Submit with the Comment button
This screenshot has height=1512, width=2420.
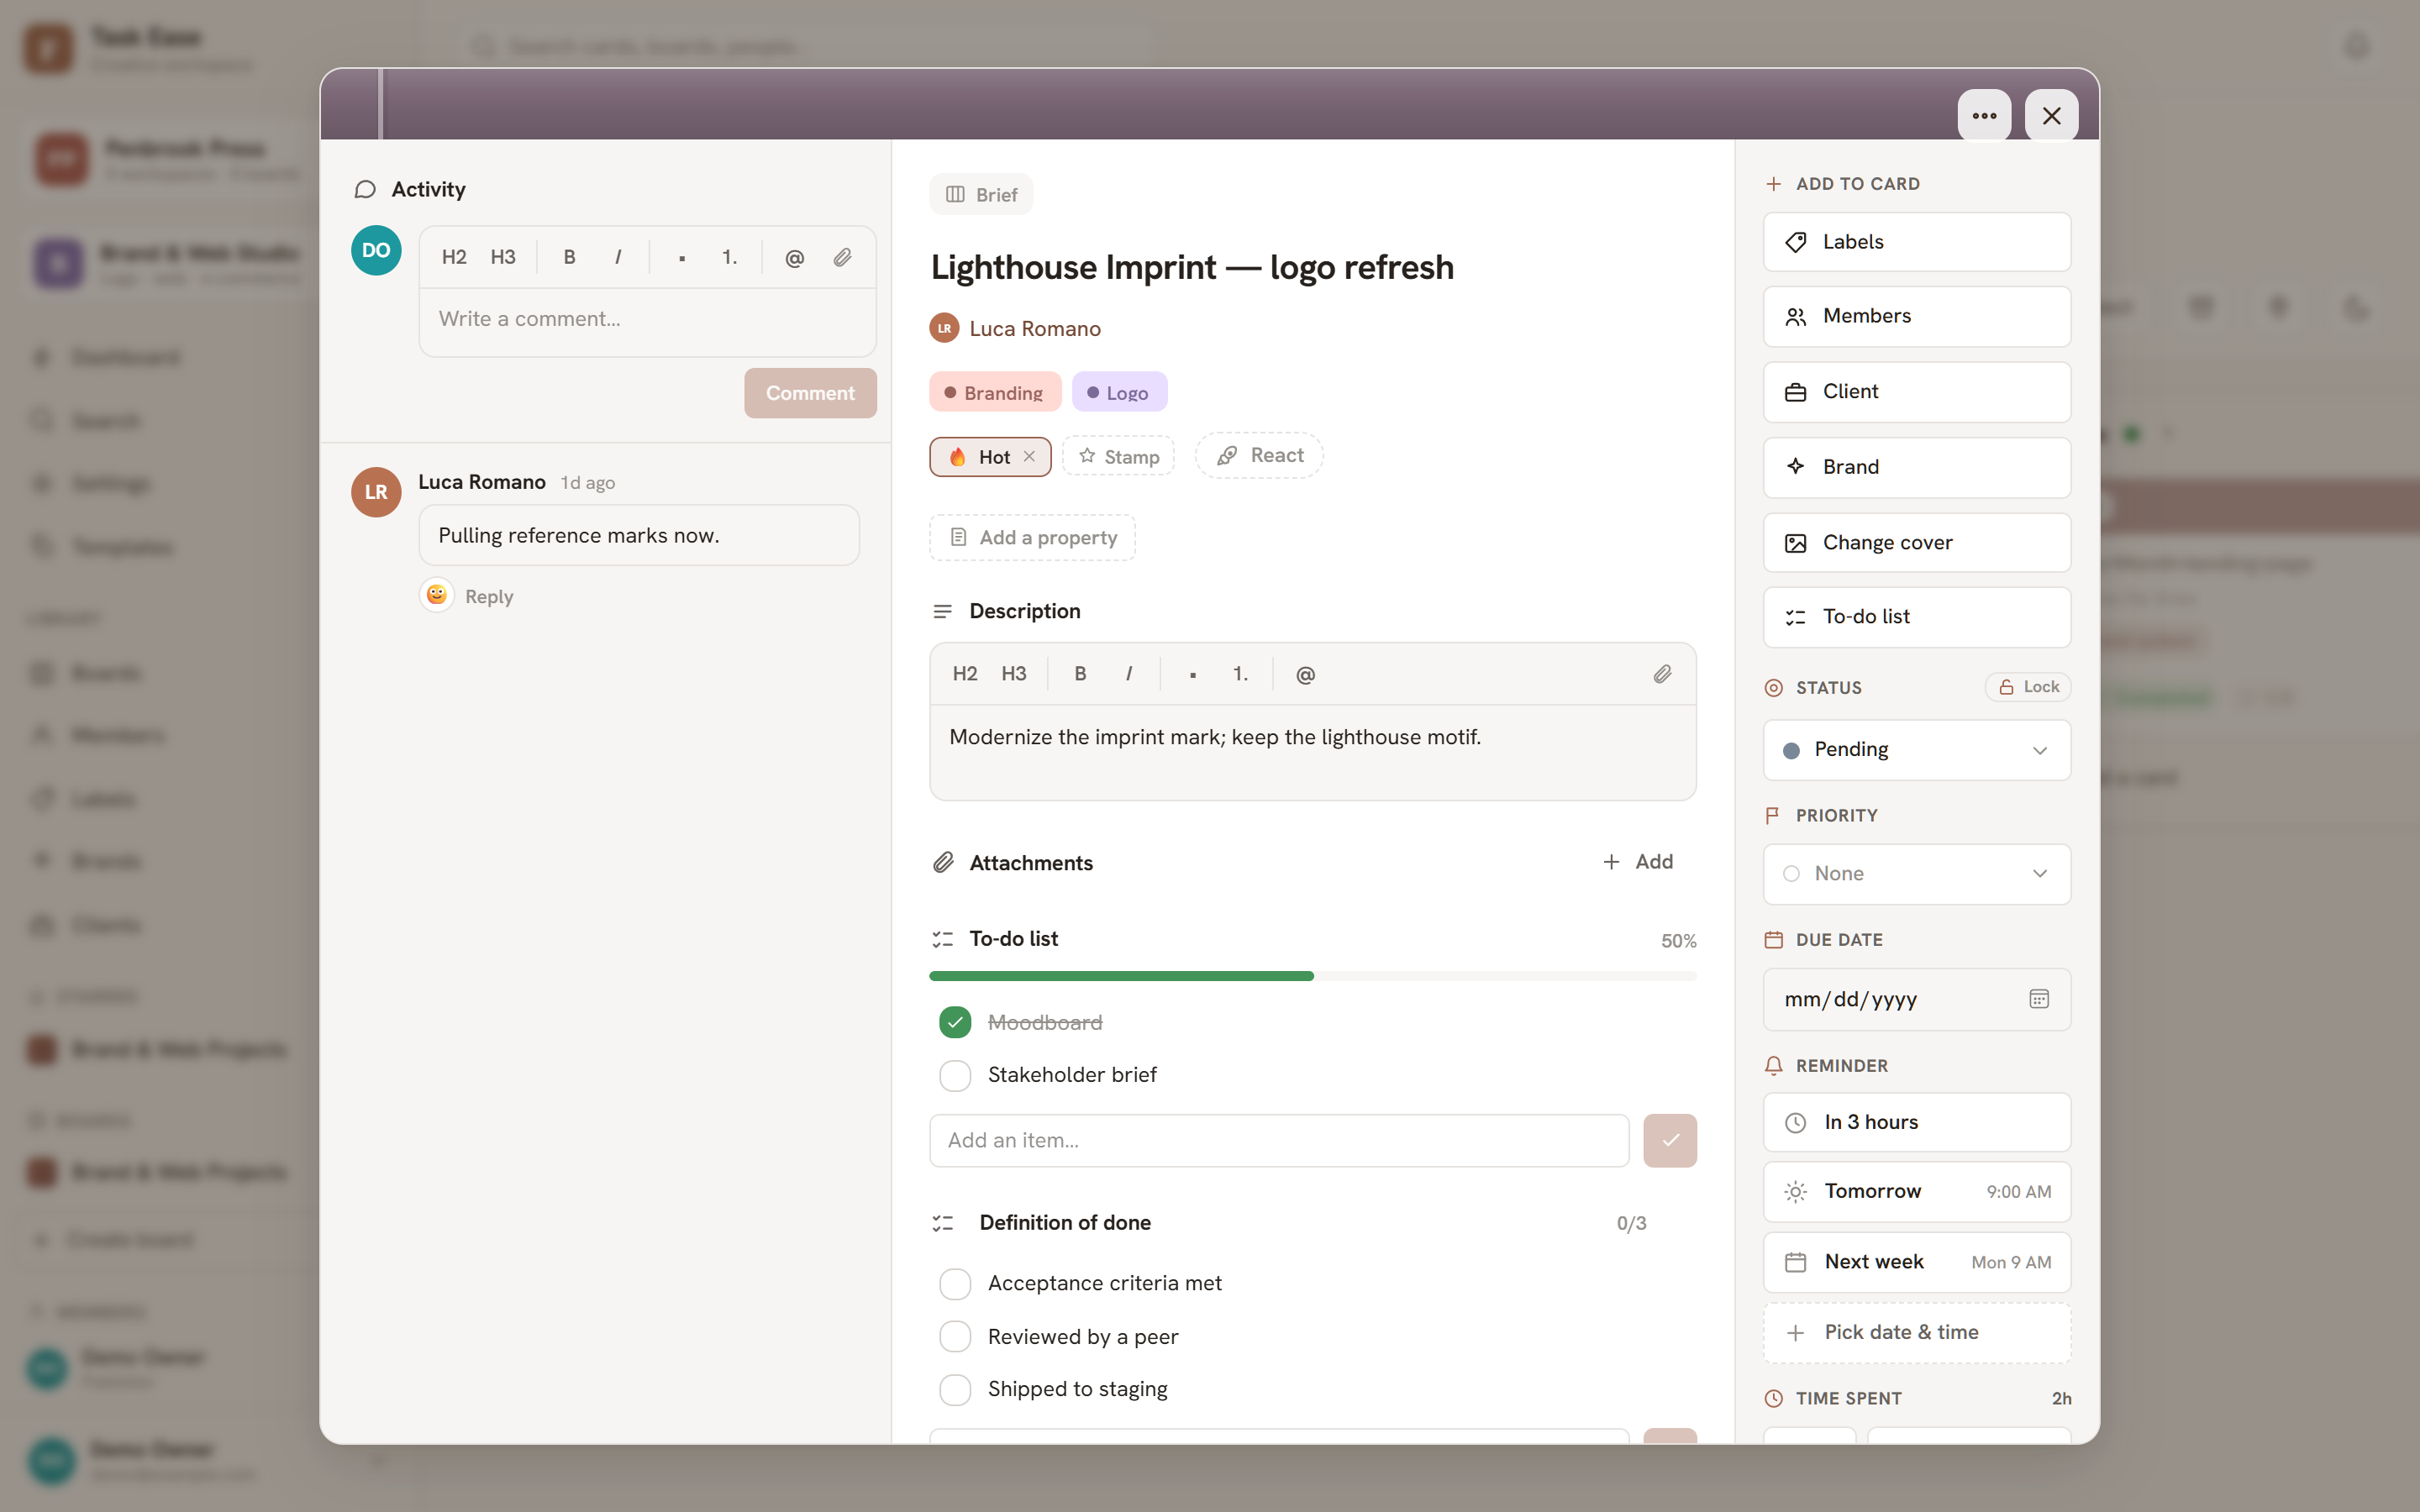pyautogui.click(x=810, y=393)
